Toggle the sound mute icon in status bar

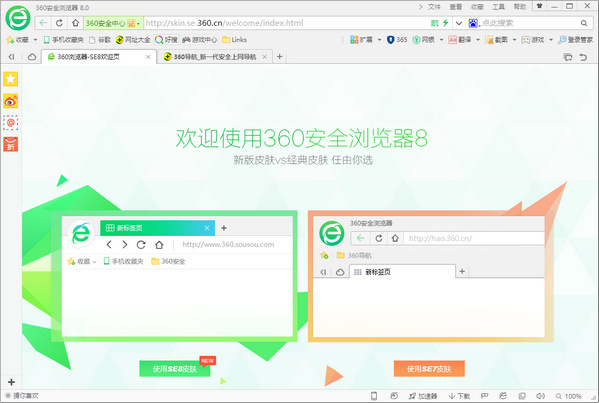pyautogui.click(x=540, y=396)
